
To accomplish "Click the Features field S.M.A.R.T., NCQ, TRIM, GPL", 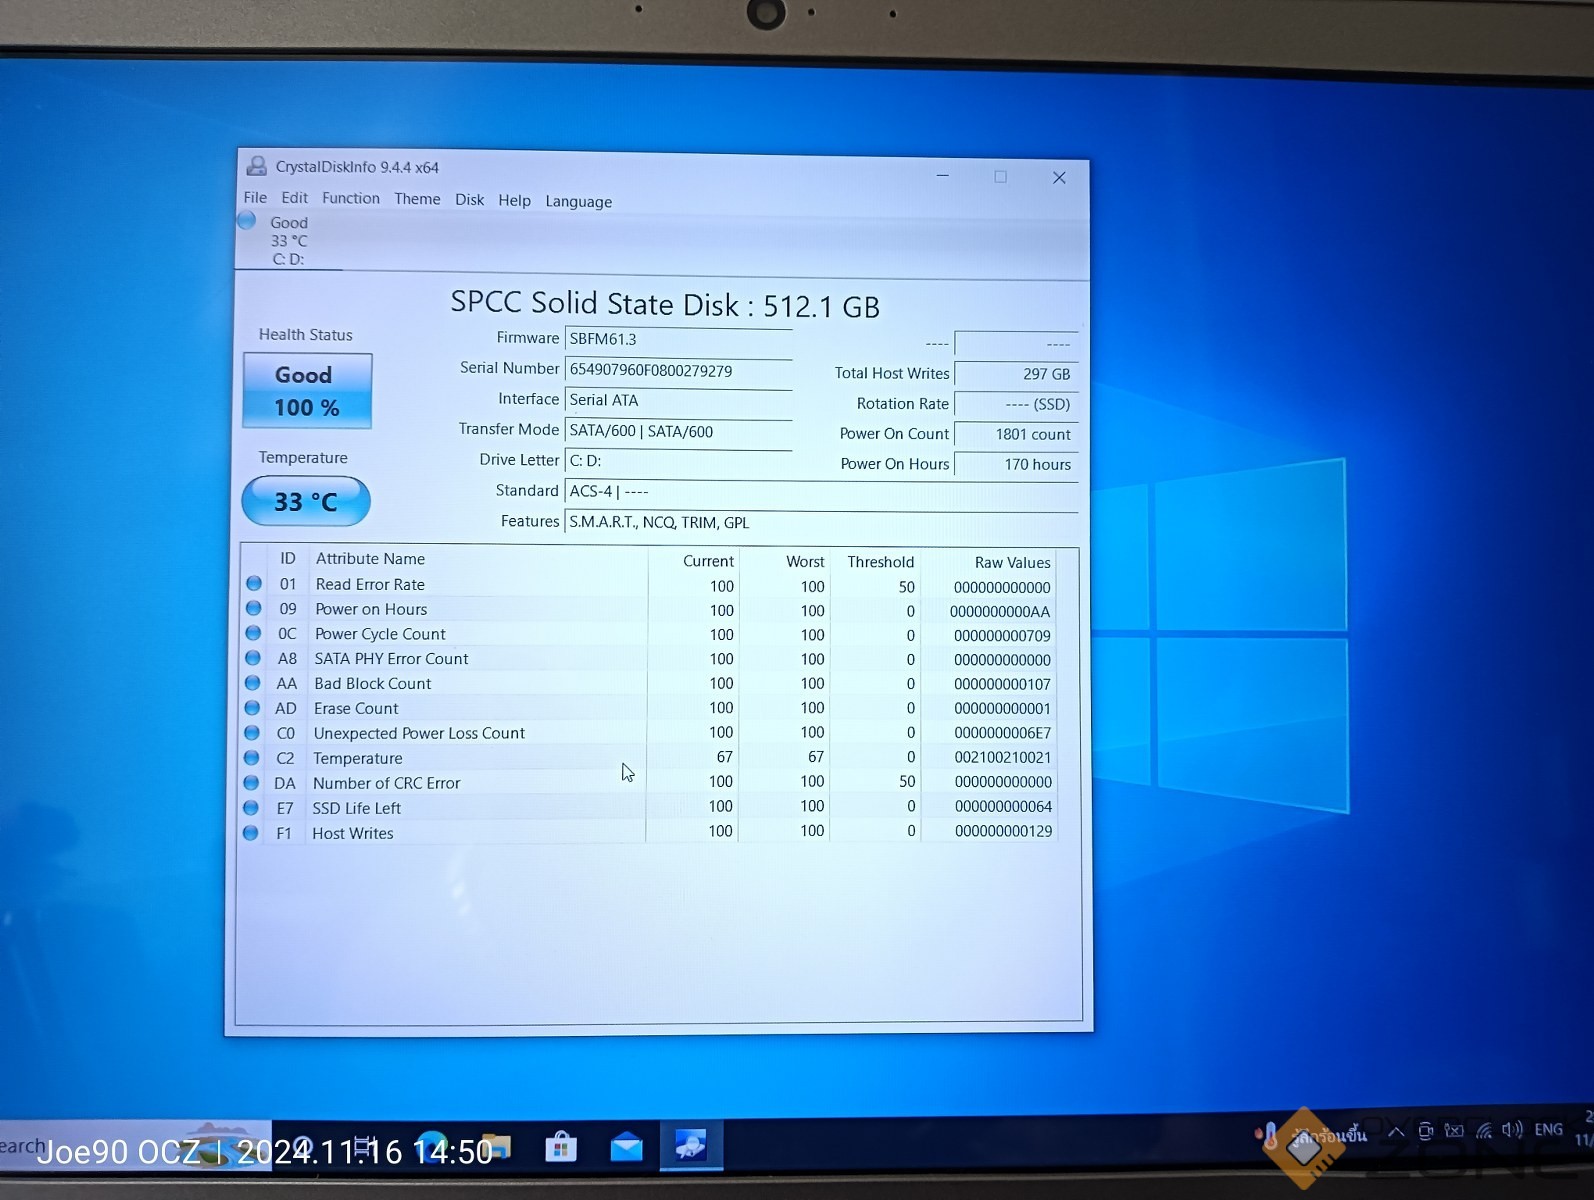I will [x=821, y=522].
